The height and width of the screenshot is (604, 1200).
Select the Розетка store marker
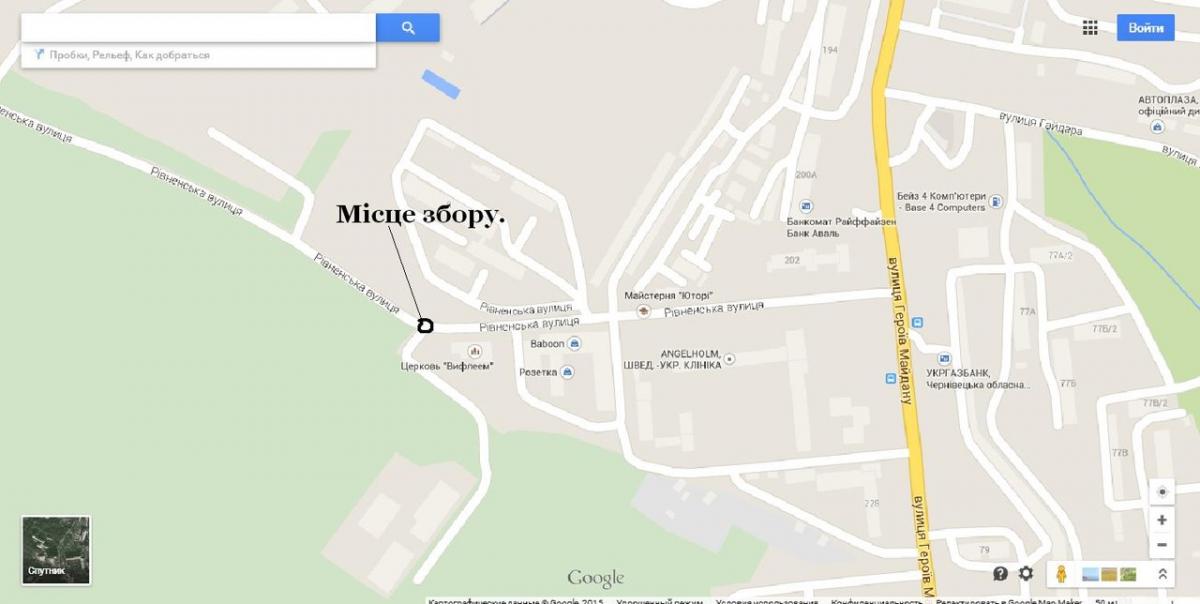pyautogui.click(x=568, y=373)
